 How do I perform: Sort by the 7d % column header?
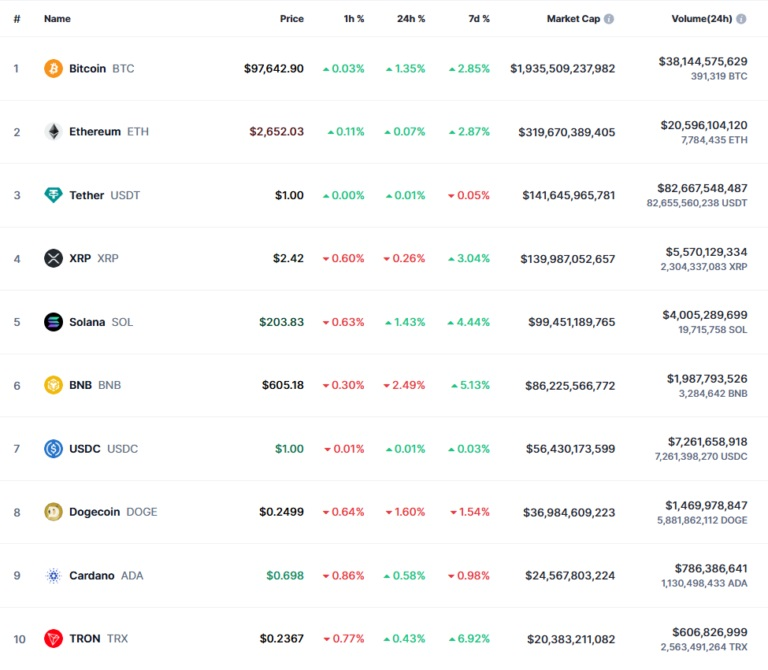pos(479,19)
